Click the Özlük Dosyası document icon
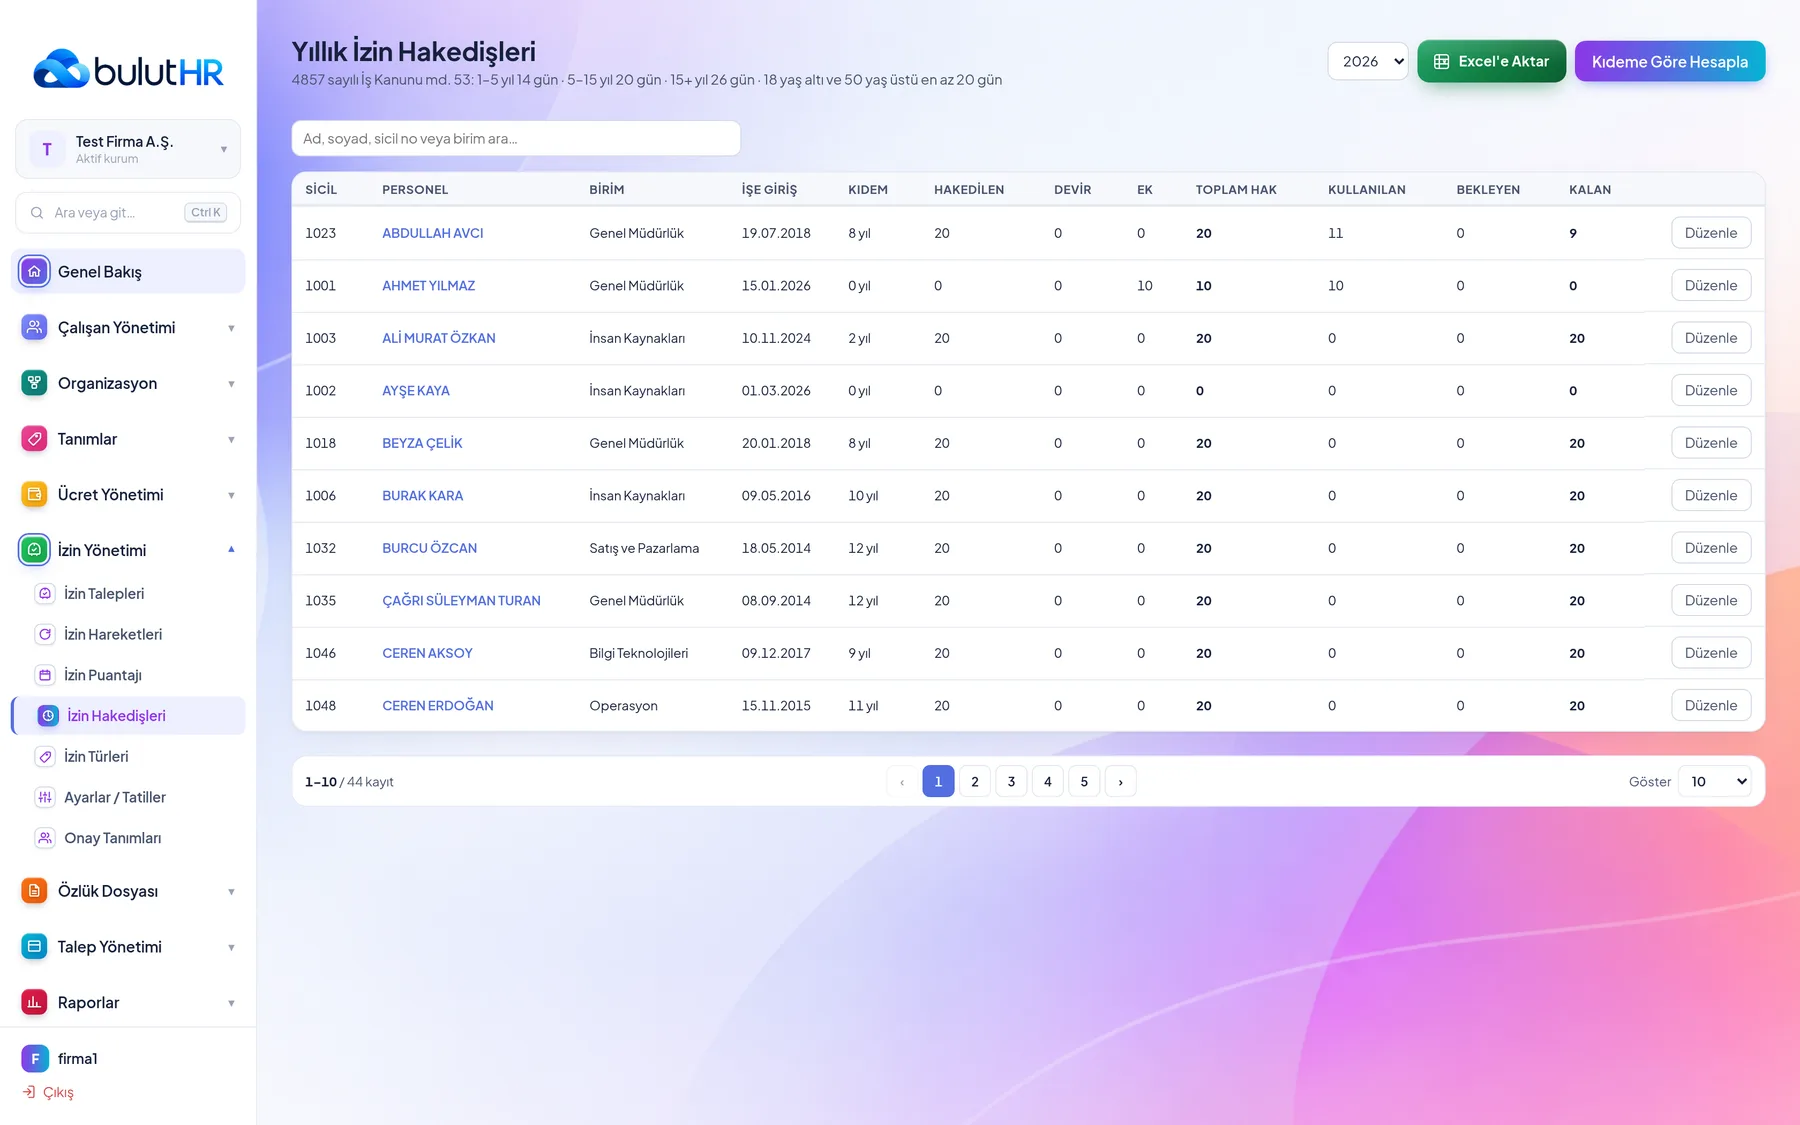 [34, 890]
